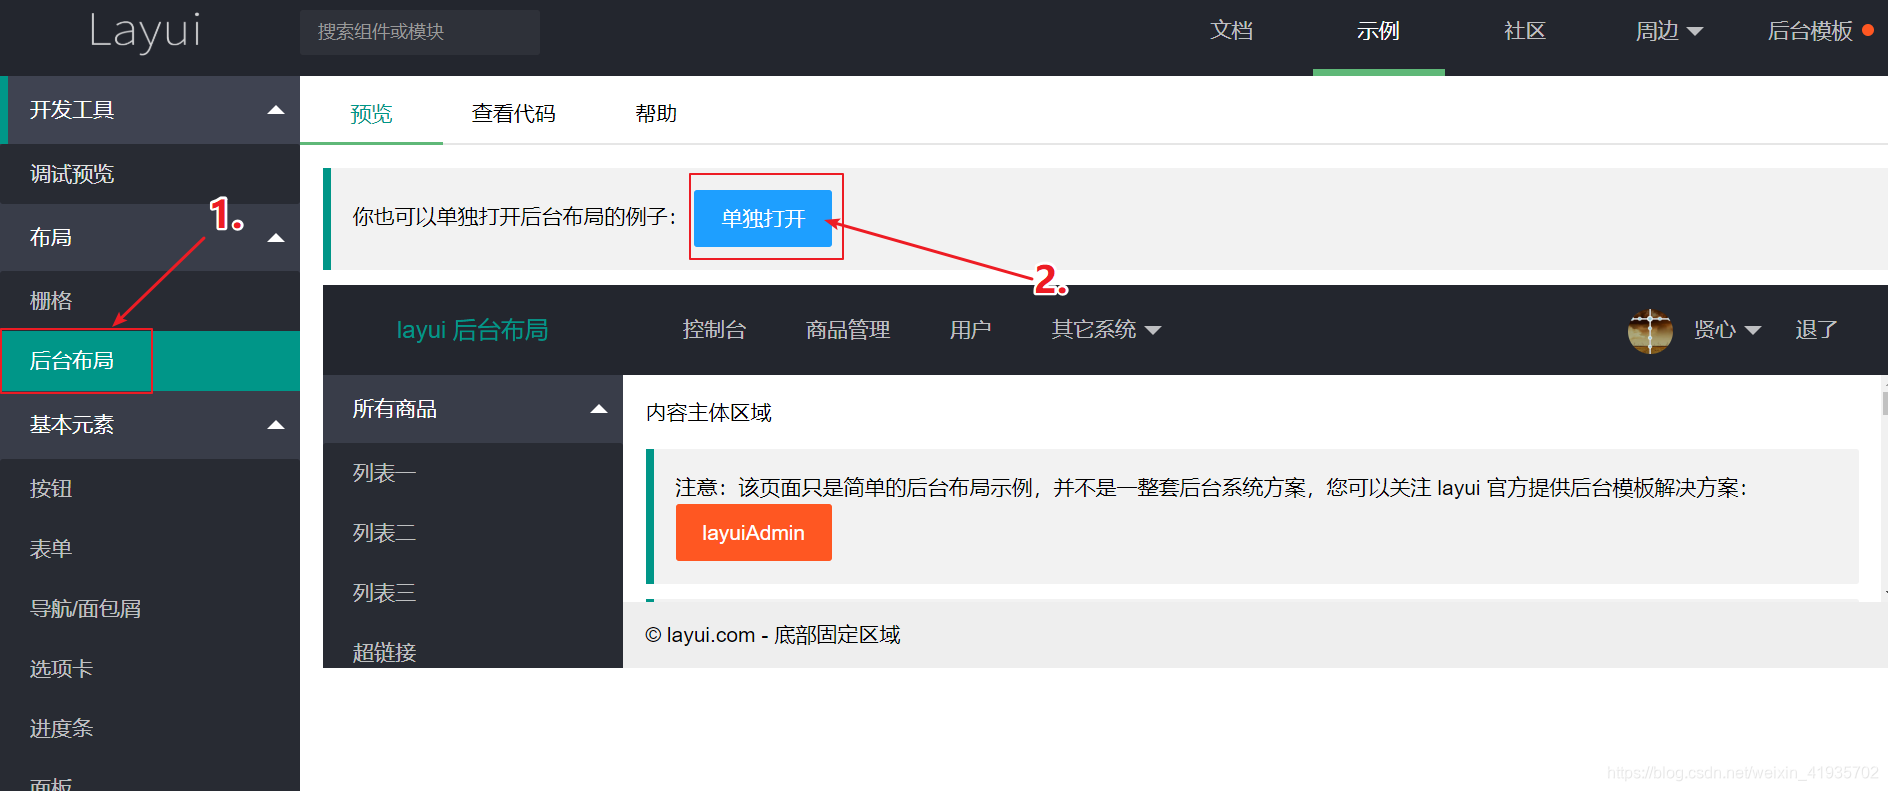Click the 内容主体区域 text
Screen dimensions: 1888x791
pyautogui.click(x=709, y=413)
